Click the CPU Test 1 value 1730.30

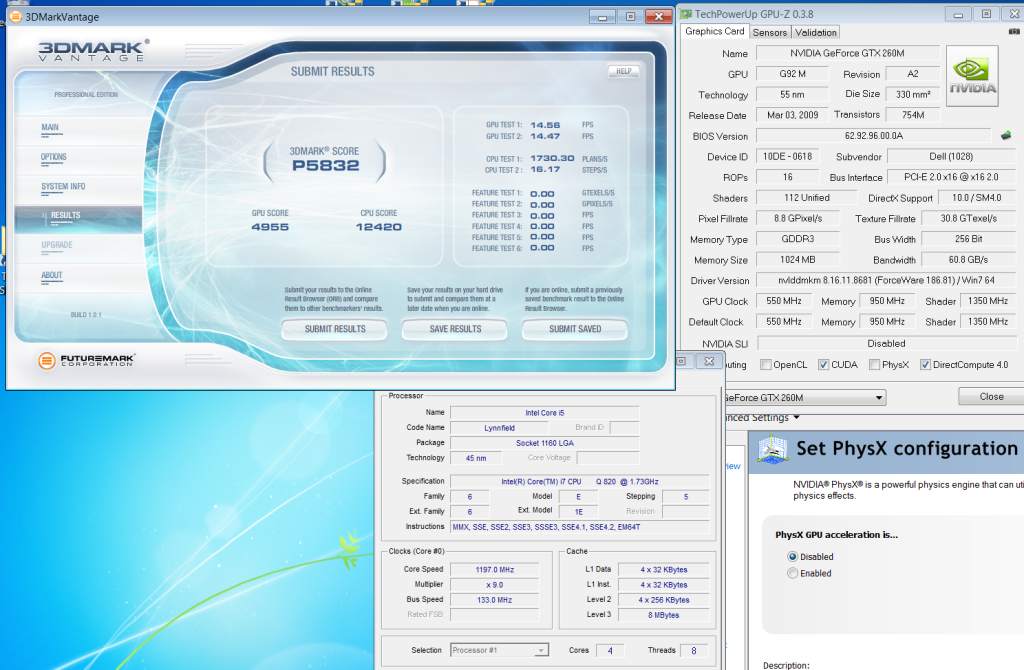tap(552, 159)
